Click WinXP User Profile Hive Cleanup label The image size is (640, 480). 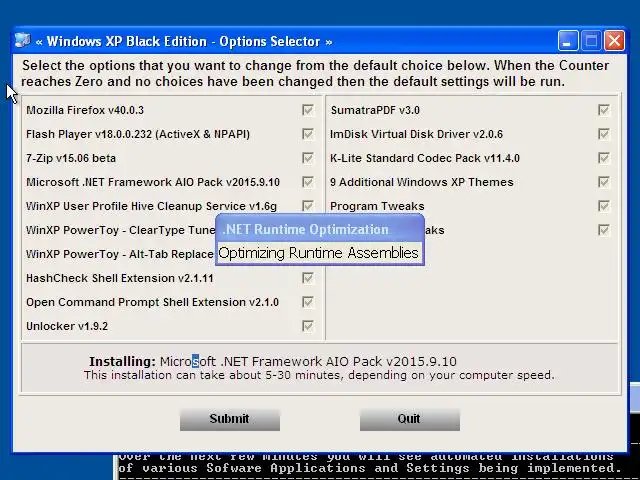coord(151,206)
